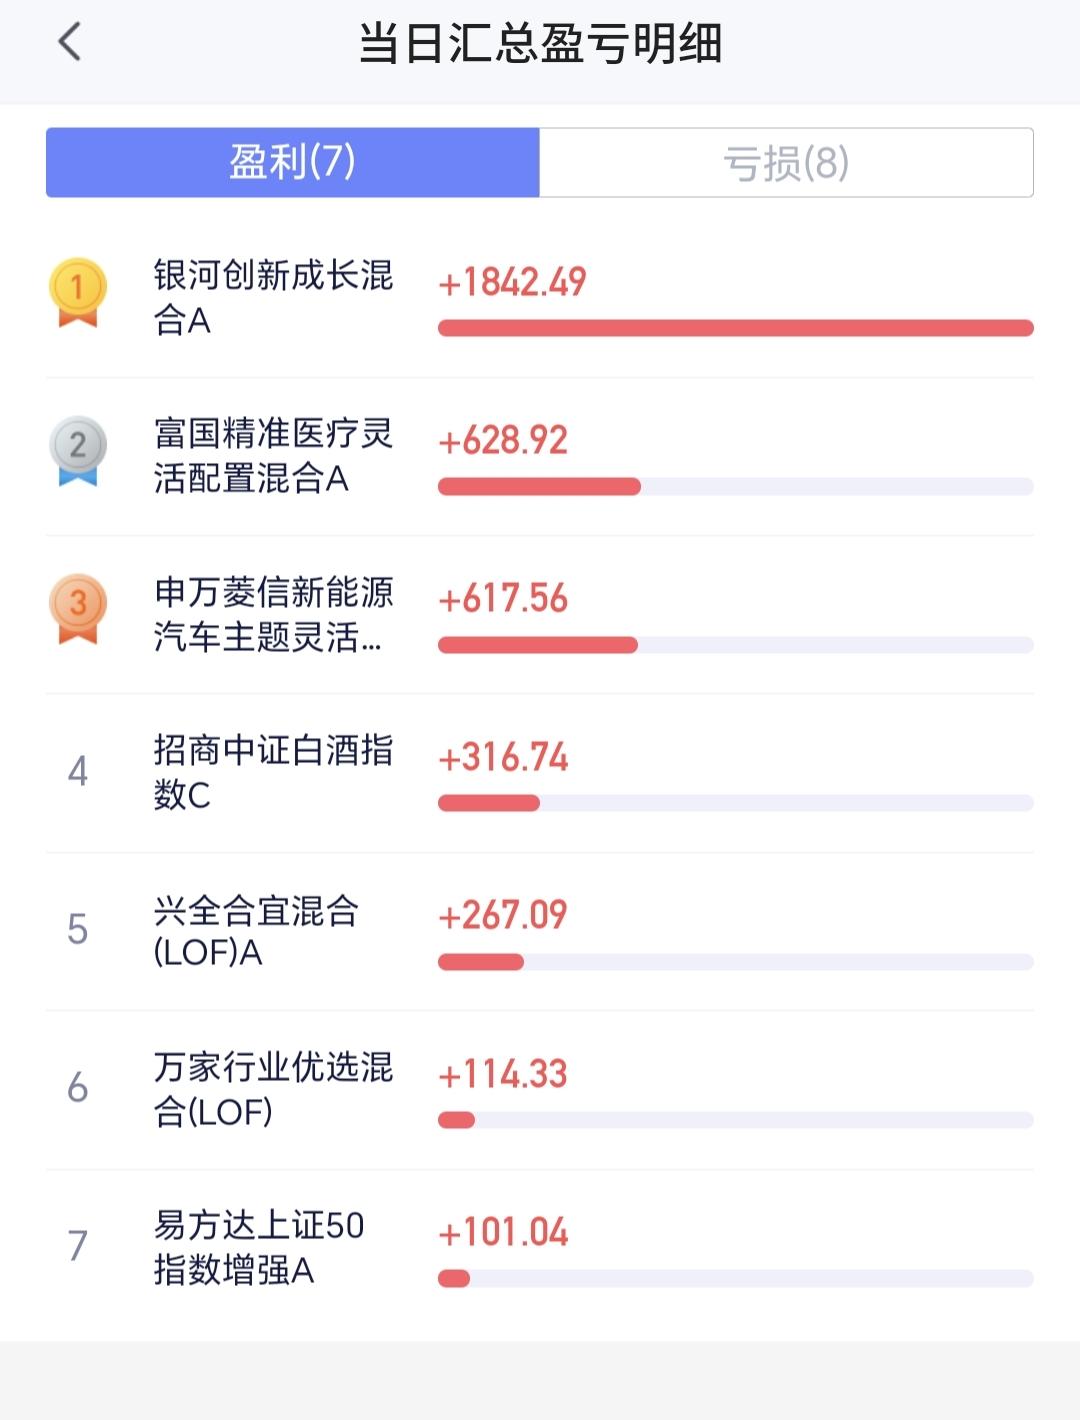1080x1420 pixels.
Task: Select the gold rank 1 medal
Action: tap(78, 292)
